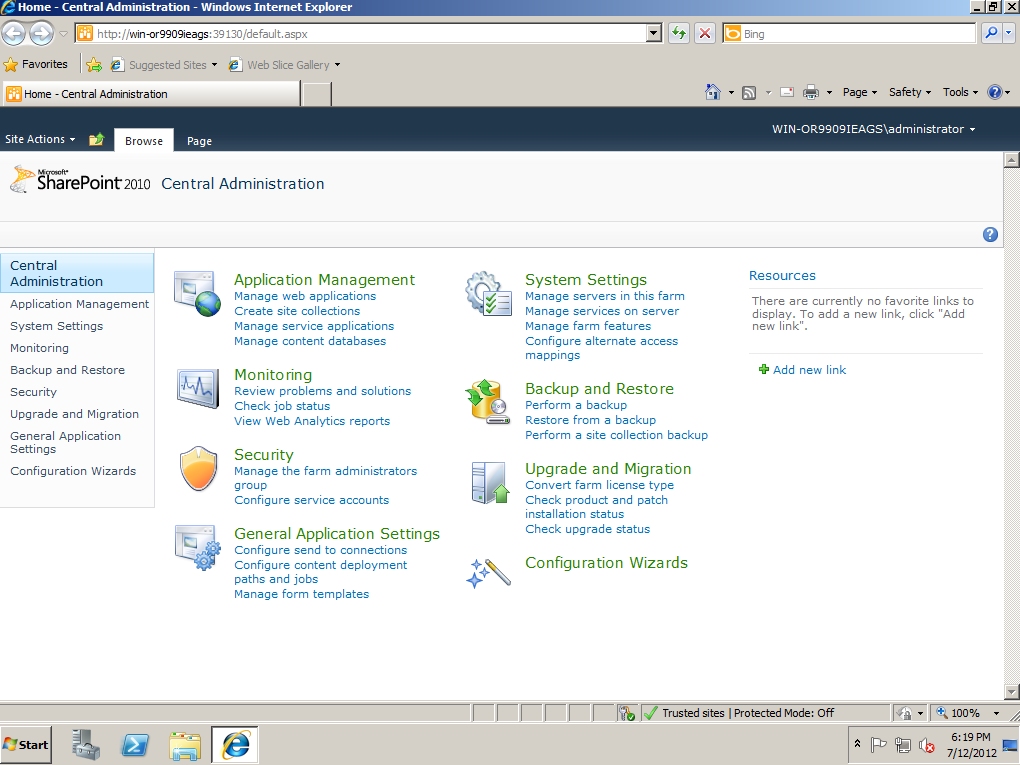Select Backup and Restore in left navigation
This screenshot has height=765, width=1020.
[67, 370]
